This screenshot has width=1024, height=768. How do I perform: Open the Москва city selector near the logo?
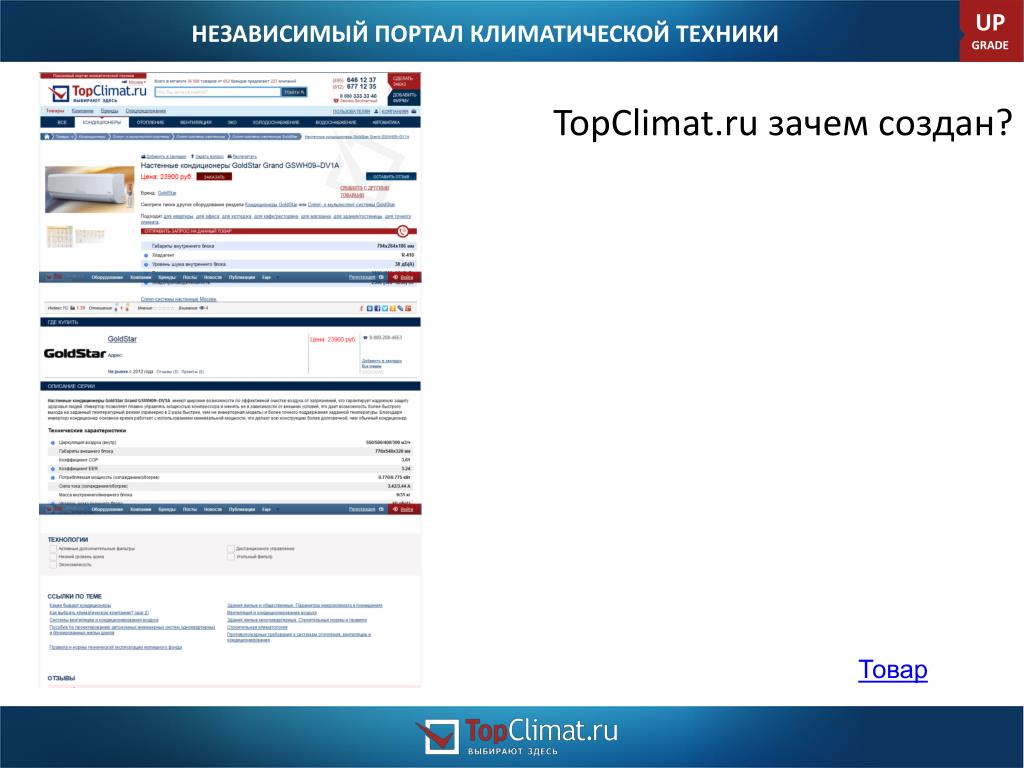(x=136, y=82)
